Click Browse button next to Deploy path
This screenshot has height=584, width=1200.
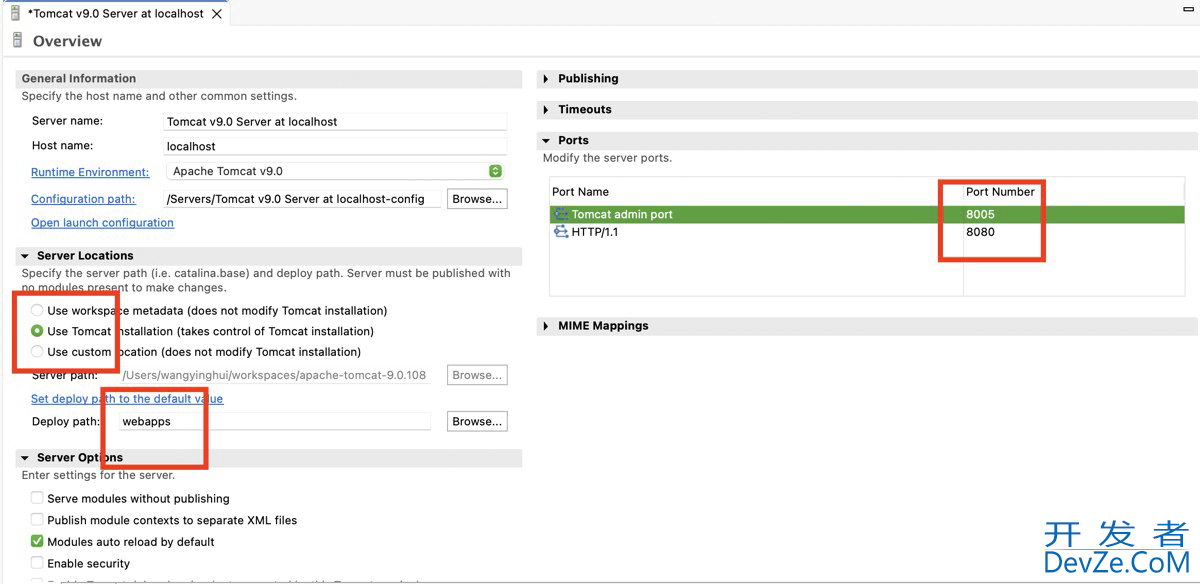477,422
